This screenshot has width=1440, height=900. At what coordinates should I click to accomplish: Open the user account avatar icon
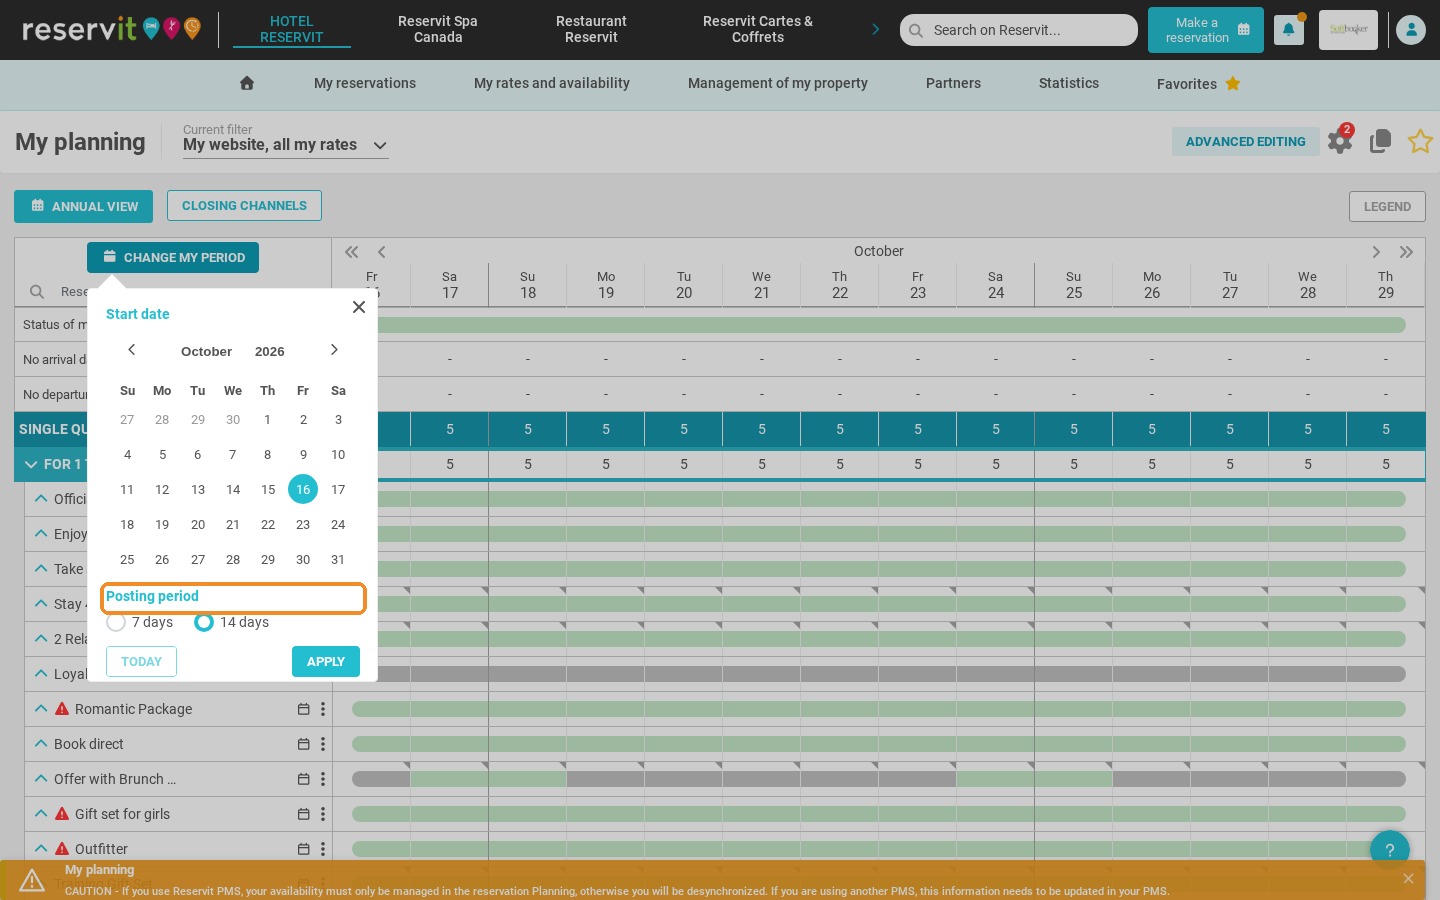tap(1411, 30)
